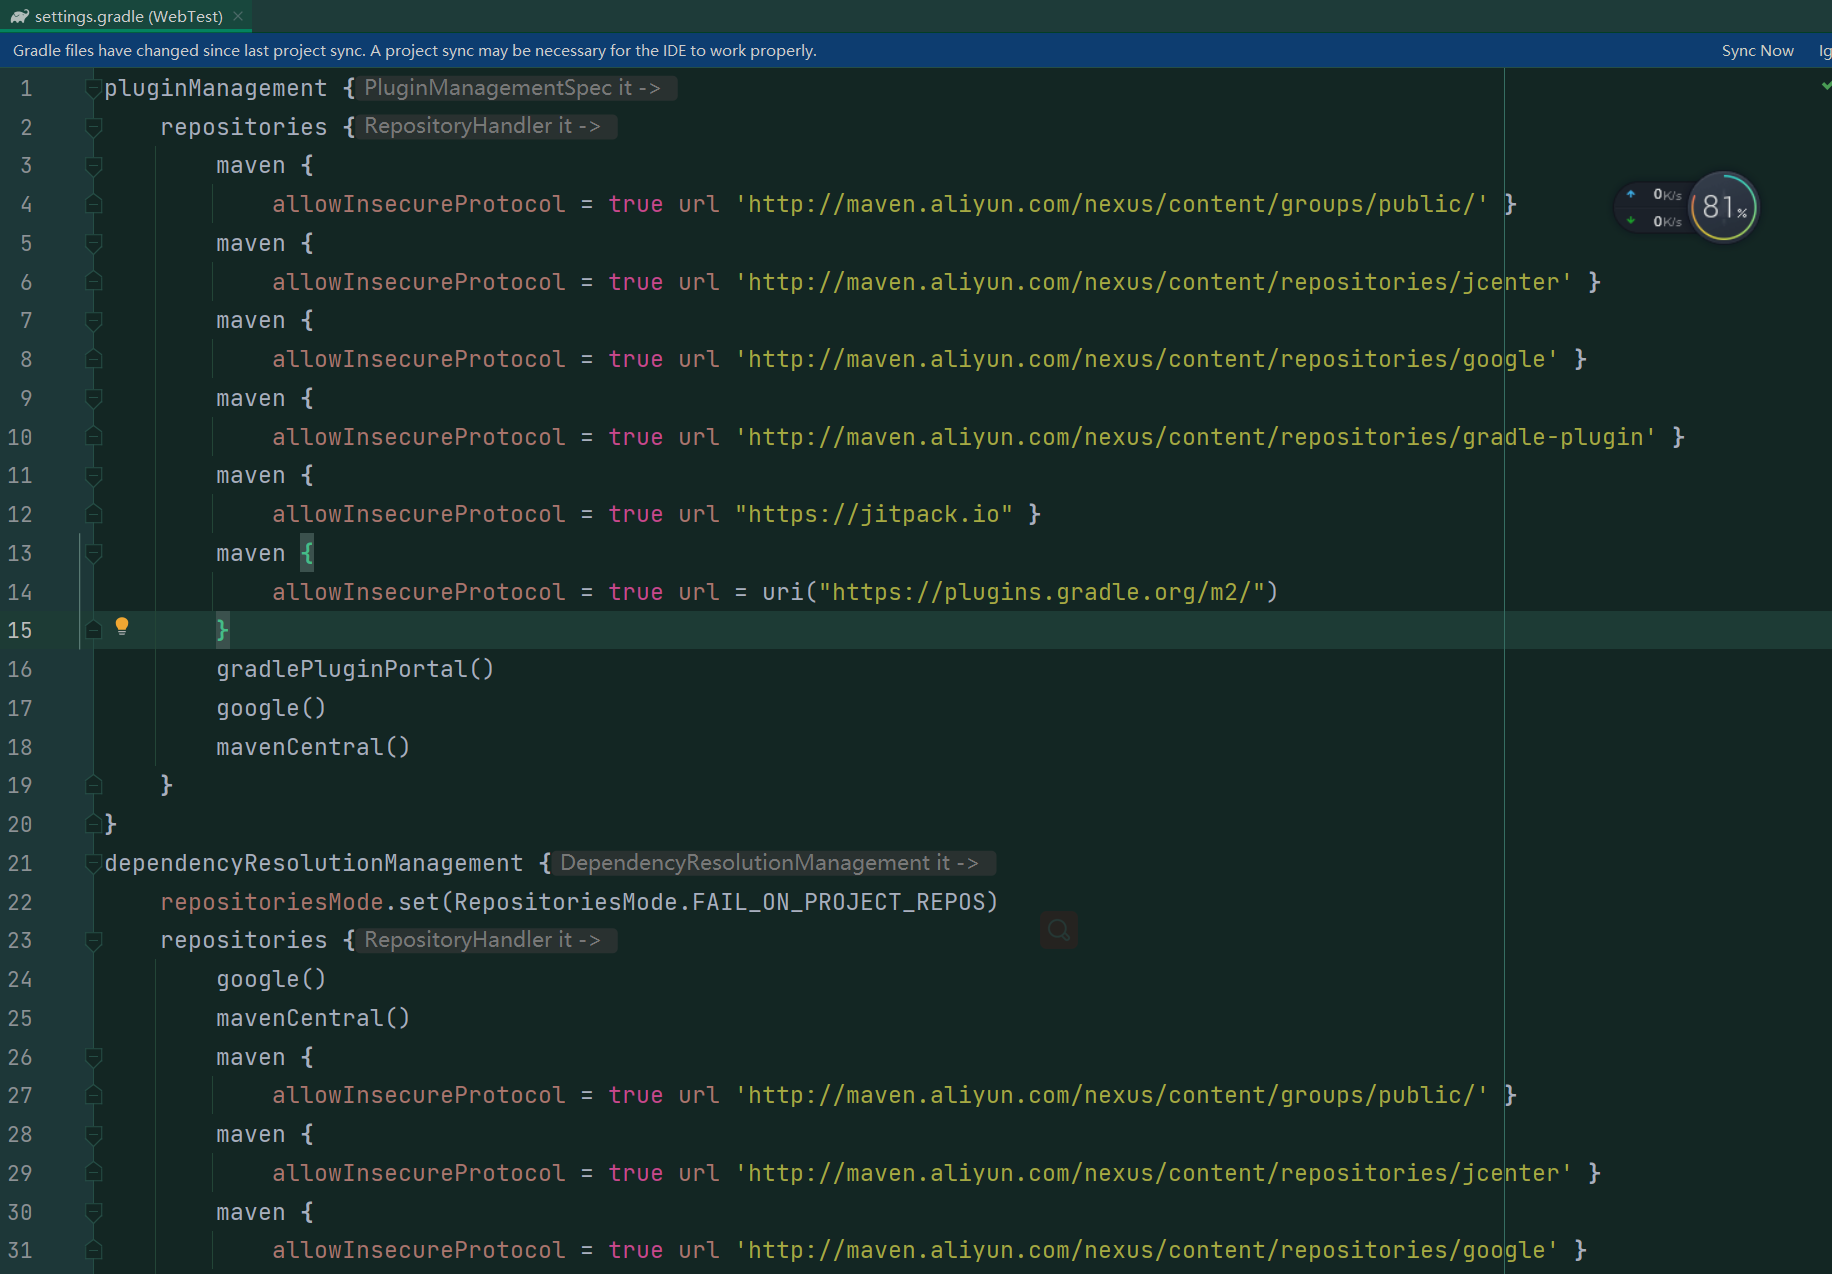
Task: Select the settings.gradle (WebTest) tab
Action: (x=126, y=16)
